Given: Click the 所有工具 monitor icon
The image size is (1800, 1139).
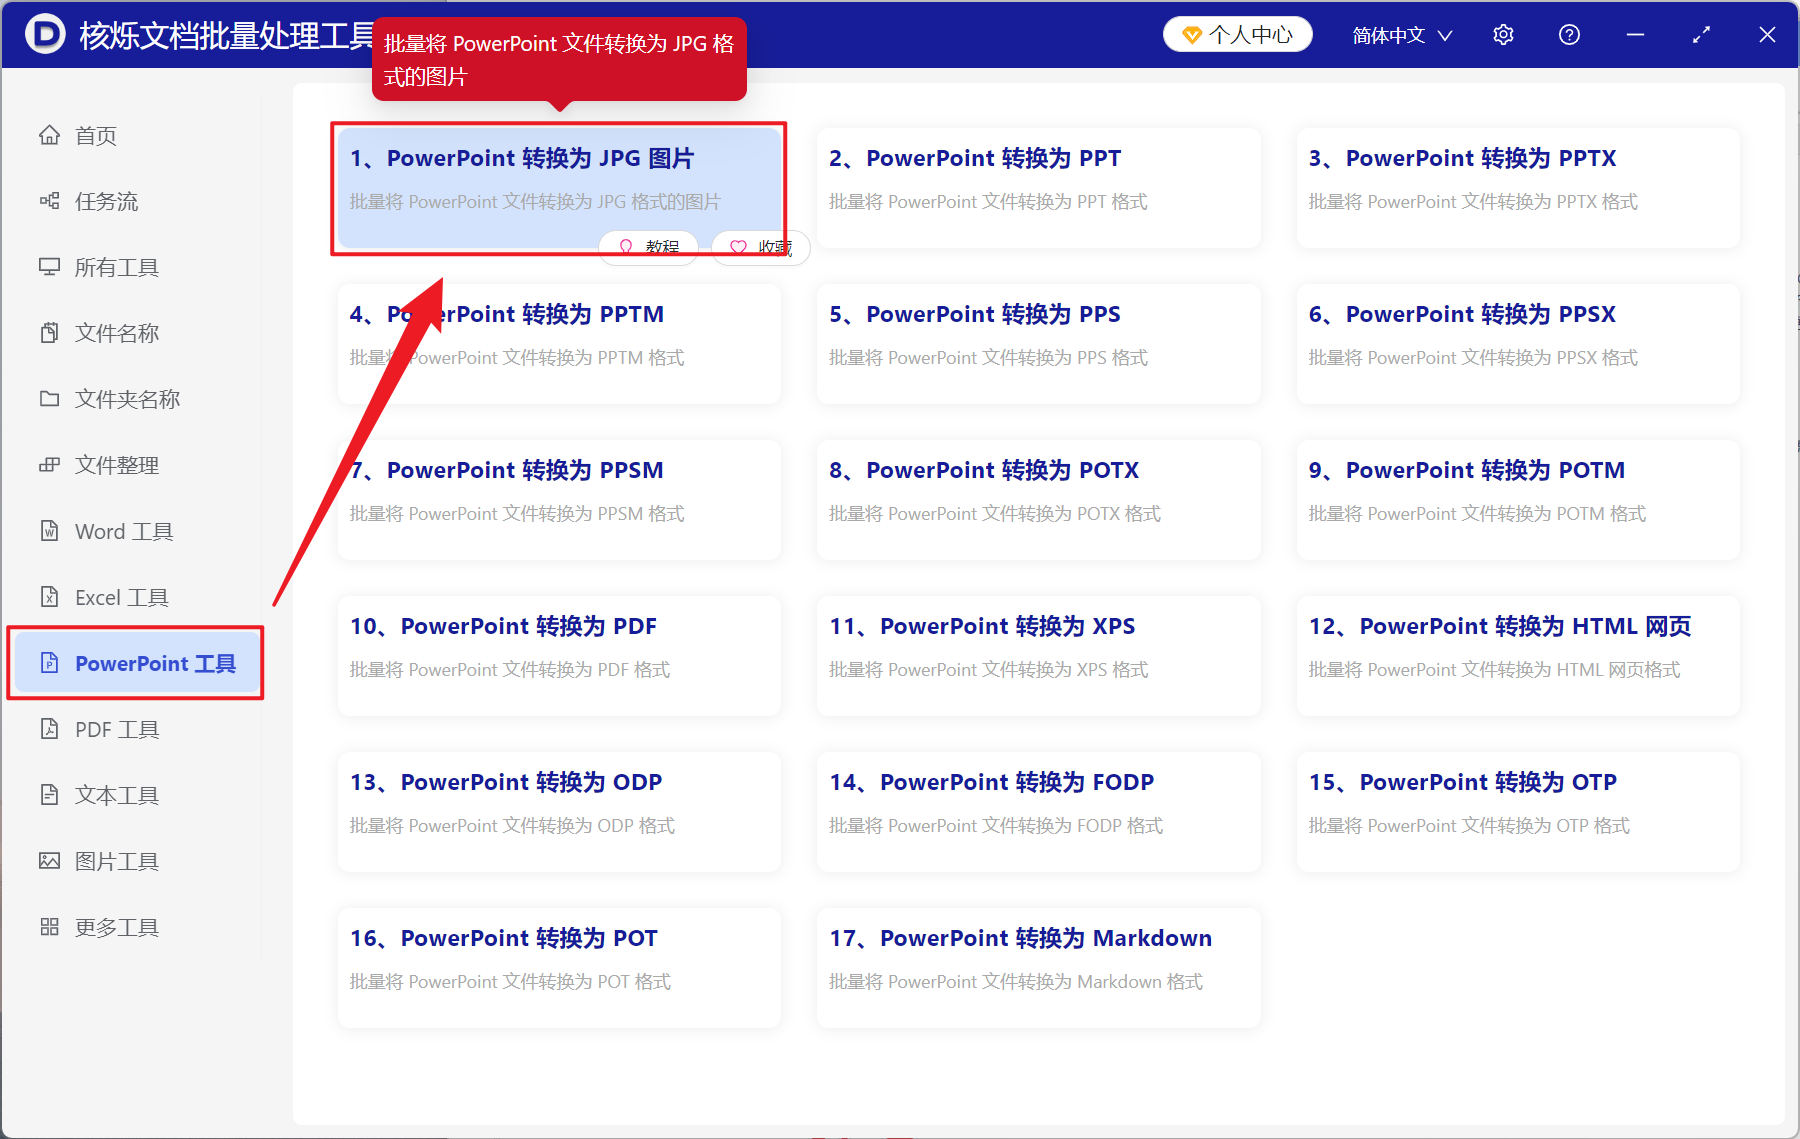Looking at the screenshot, I should pyautogui.click(x=49, y=267).
